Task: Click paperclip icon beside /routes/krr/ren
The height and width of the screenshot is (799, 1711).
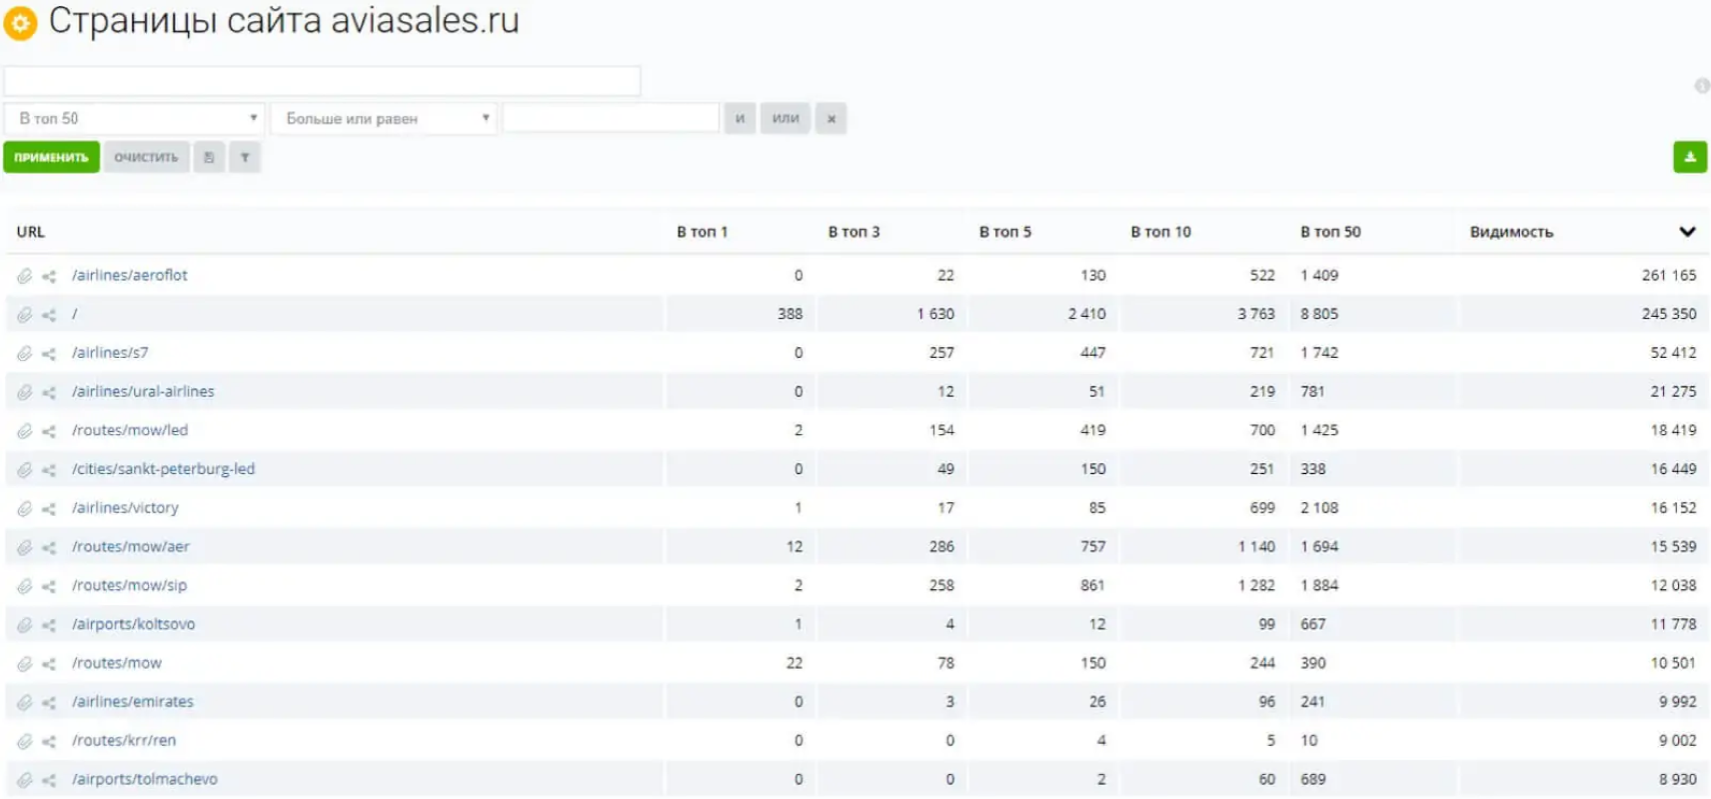Action: click(x=25, y=741)
